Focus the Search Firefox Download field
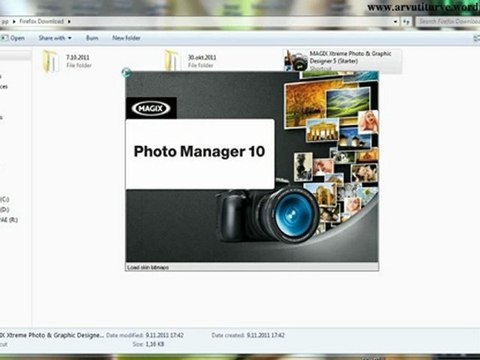The image size is (480, 360). tap(448, 22)
